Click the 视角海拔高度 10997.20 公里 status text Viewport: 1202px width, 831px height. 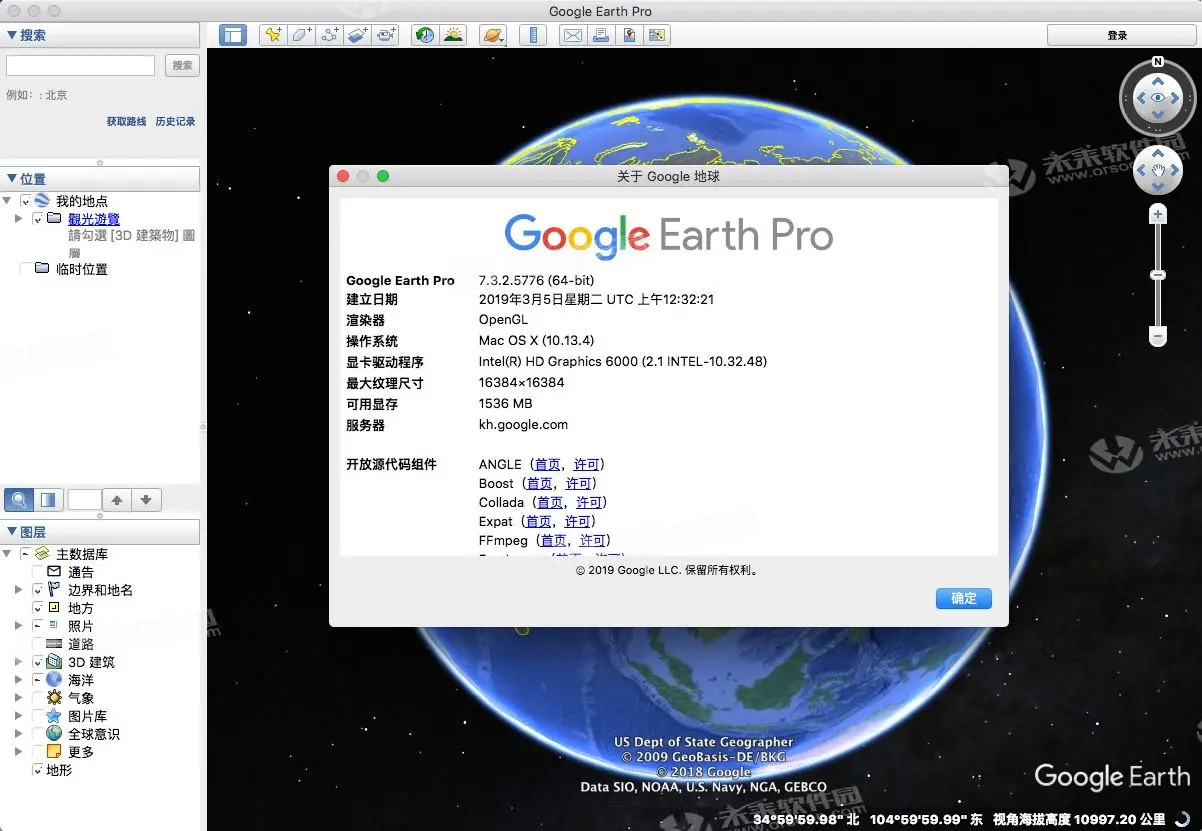[1079, 819]
